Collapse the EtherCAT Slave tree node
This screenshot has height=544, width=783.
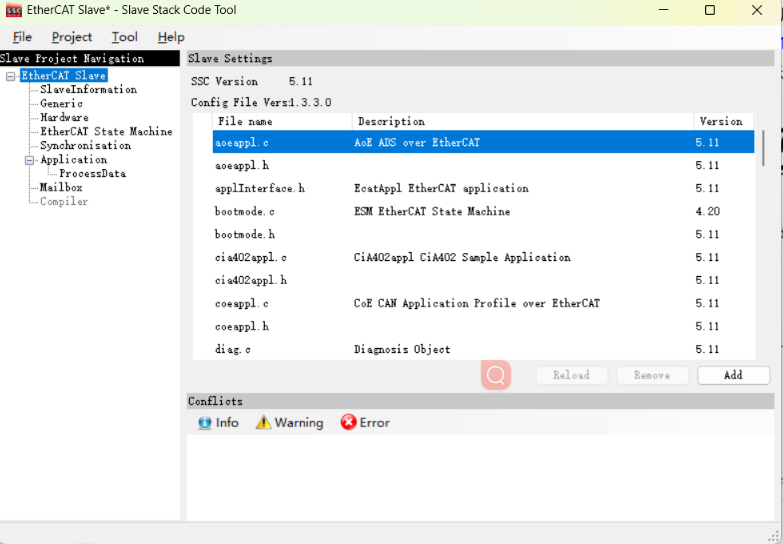[x=10, y=76]
